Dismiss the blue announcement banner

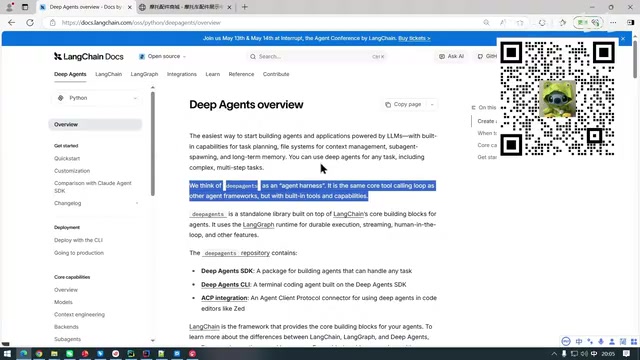[x=623, y=38]
